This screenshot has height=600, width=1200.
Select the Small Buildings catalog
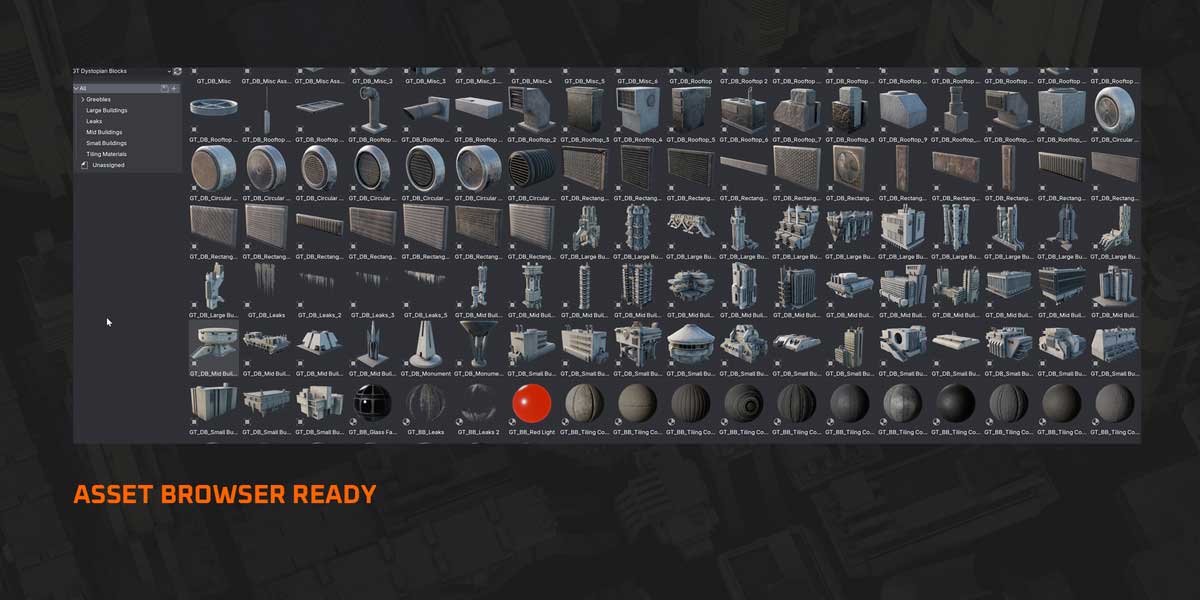coord(105,142)
